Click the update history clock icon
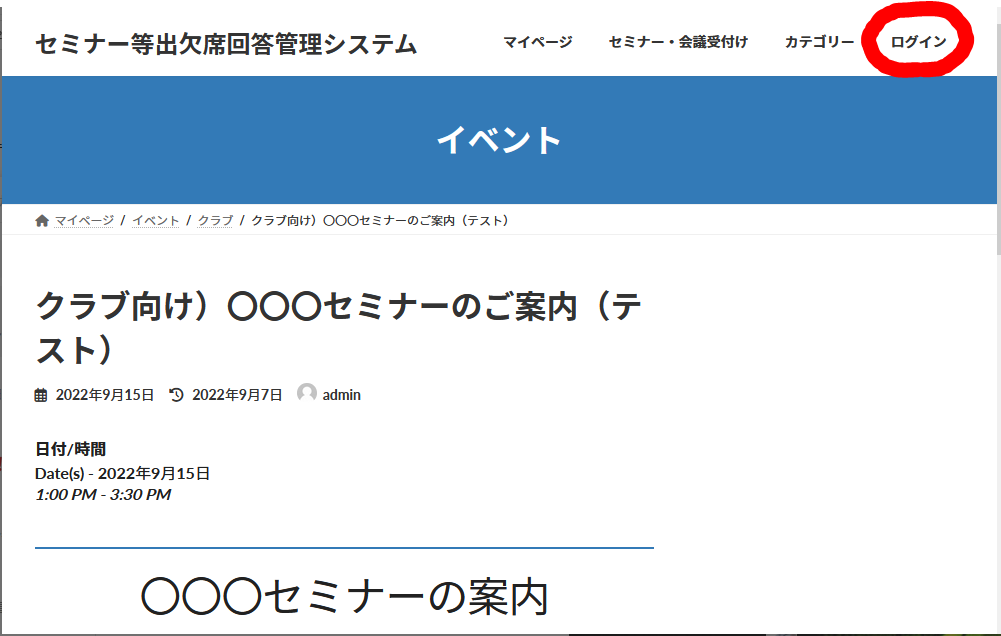This screenshot has width=1001, height=636. pos(177,395)
